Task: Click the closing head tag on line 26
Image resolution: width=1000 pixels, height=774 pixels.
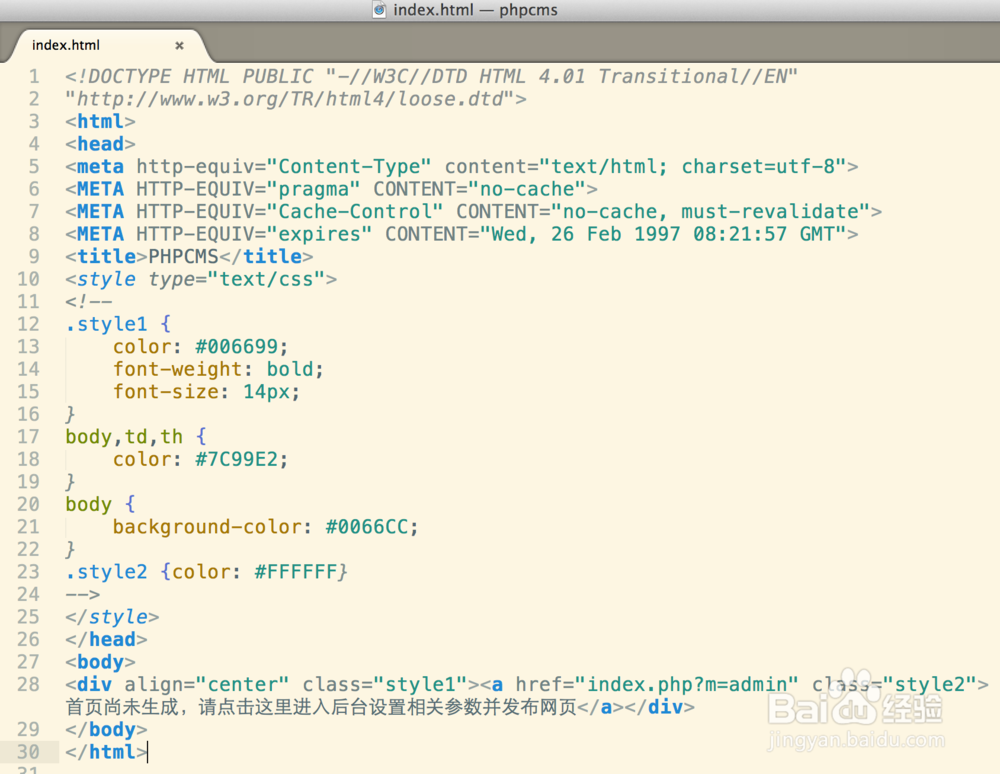Action: click(107, 639)
